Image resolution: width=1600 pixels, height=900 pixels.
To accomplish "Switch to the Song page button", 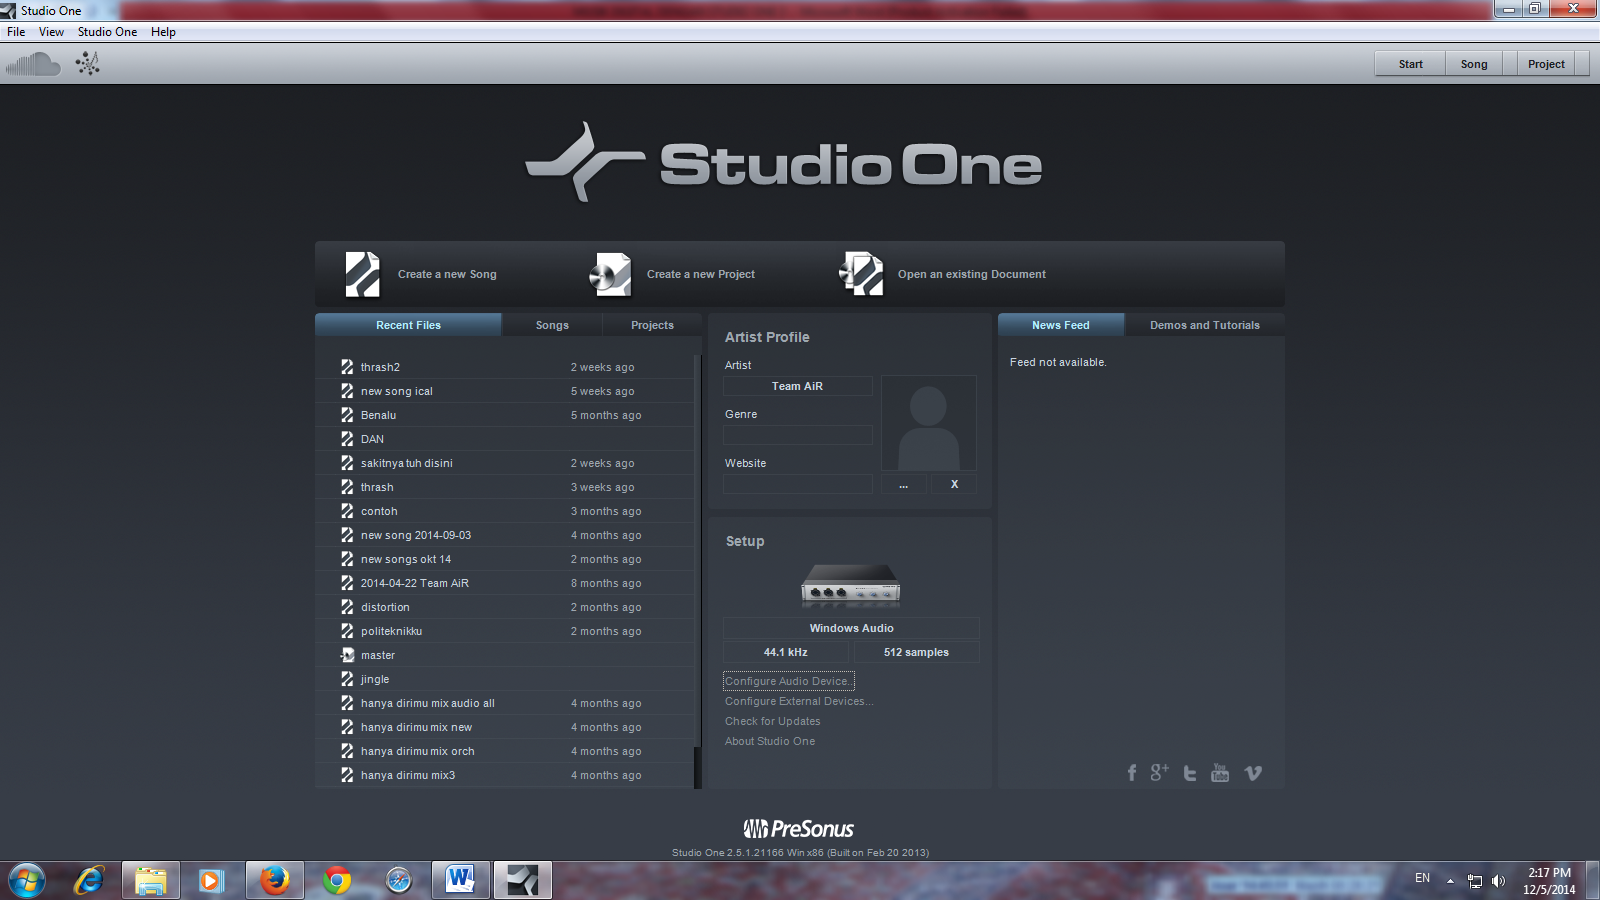I will 1474,64.
